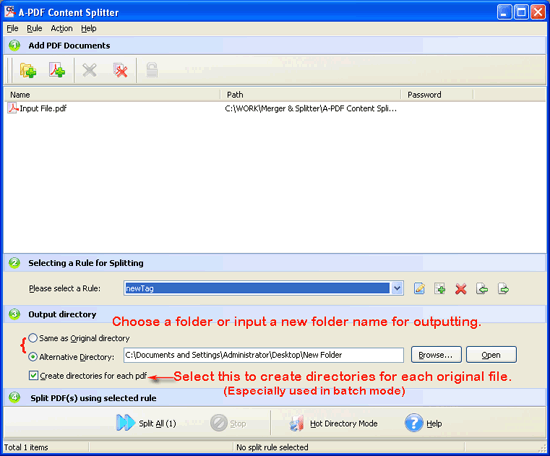Maximize the A-PDF Content Splitter window
The image size is (550, 456).
point(521,12)
